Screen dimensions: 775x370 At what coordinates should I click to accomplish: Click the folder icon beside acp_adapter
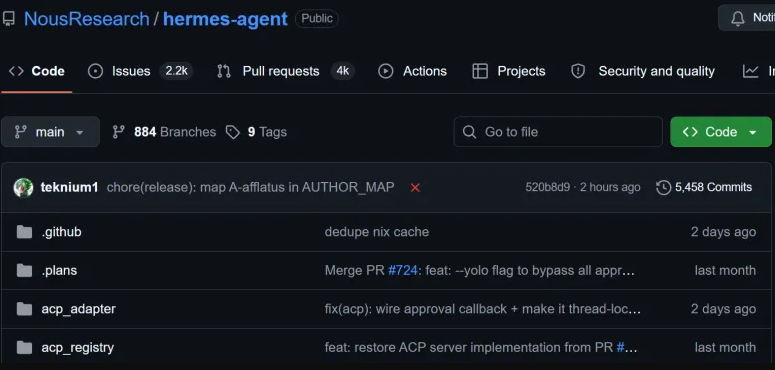click(x=24, y=309)
